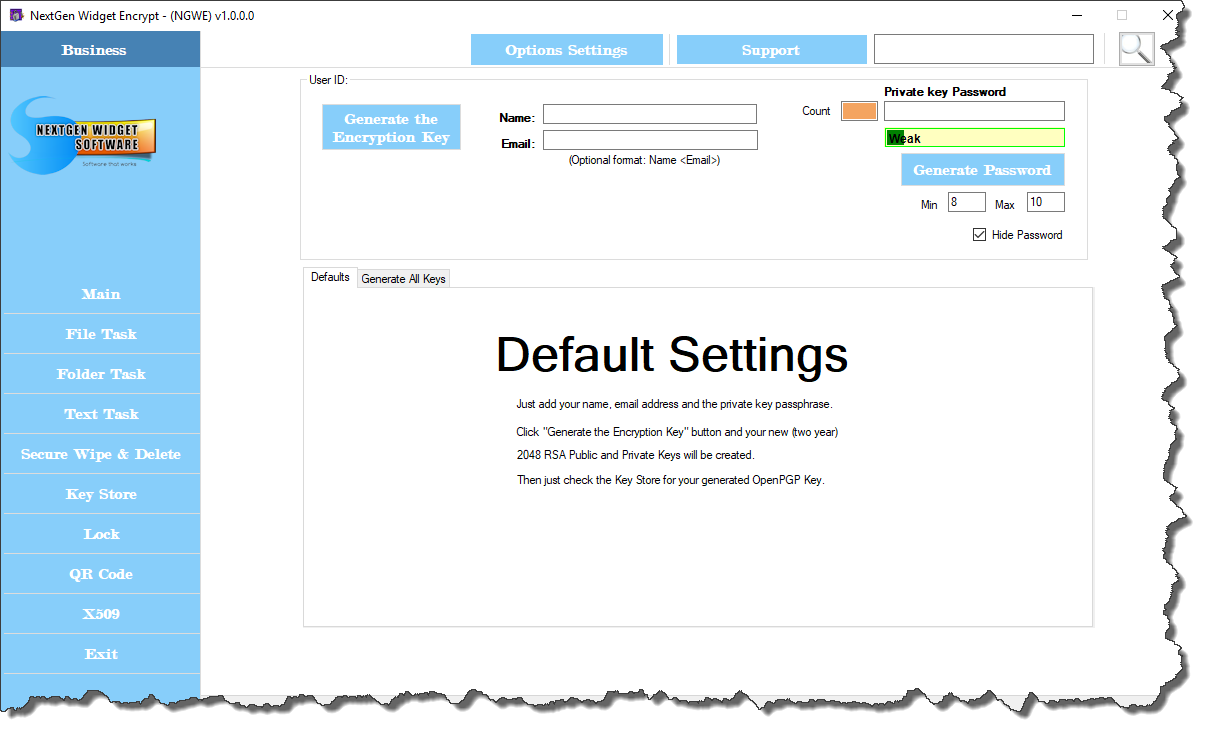This screenshot has width=1207, height=733.
Task: Focus the Name input field
Action: click(x=650, y=114)
